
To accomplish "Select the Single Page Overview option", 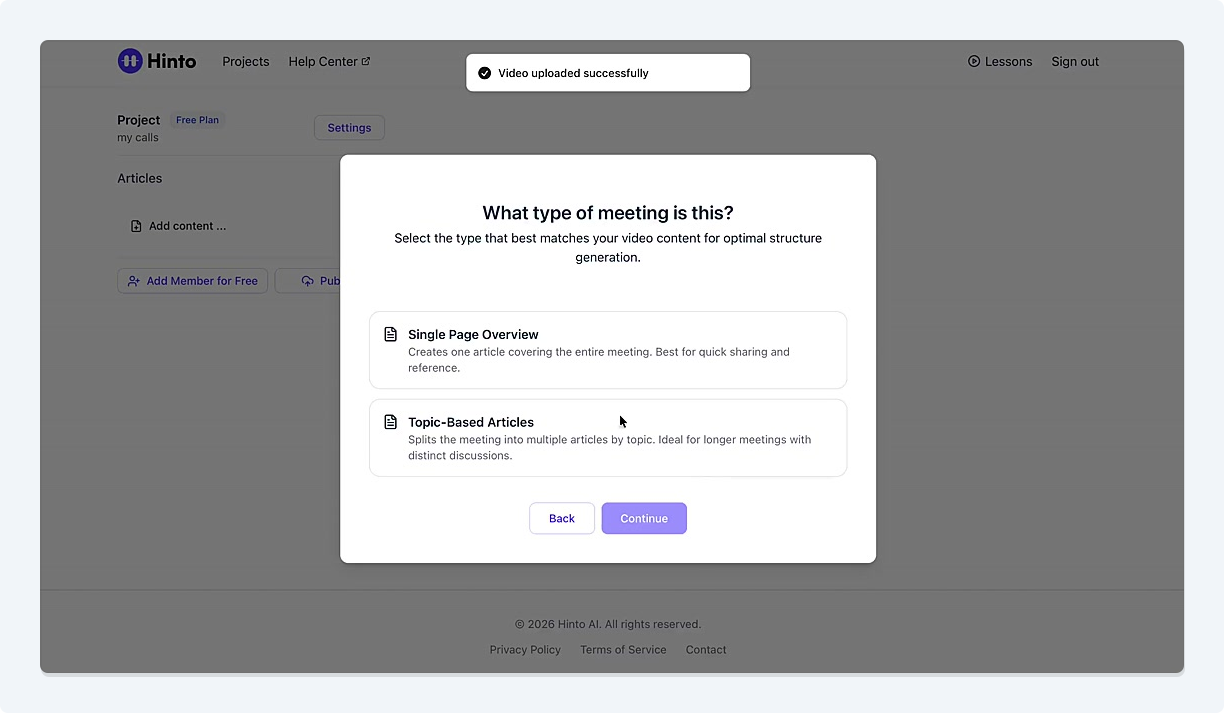I will (607, 350).
